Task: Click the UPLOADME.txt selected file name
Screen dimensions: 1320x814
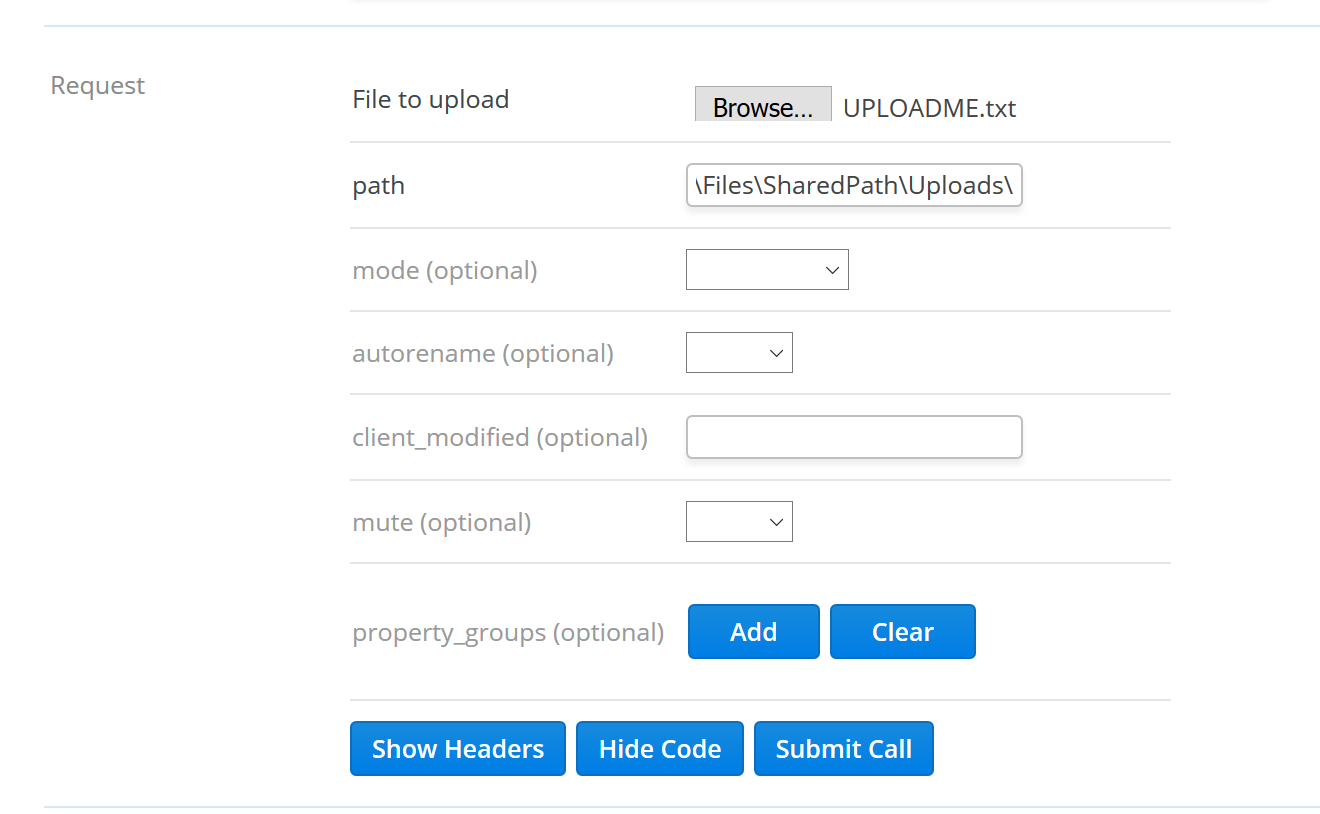Action: 929,108
